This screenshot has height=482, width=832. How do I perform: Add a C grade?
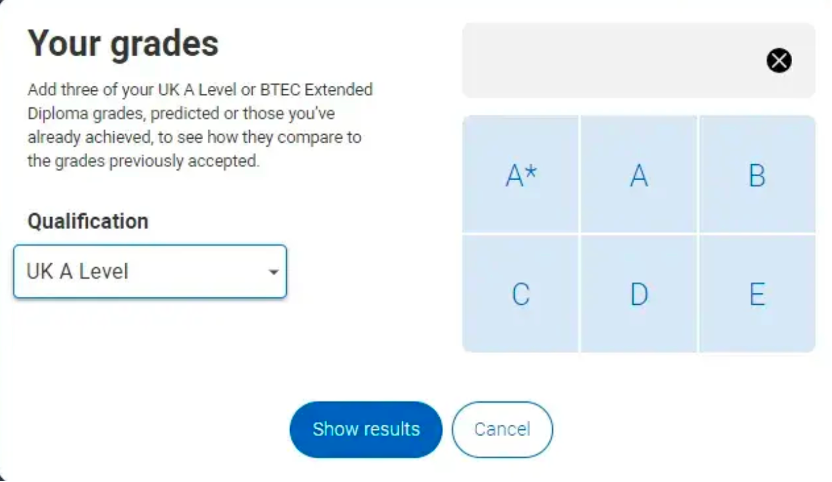[521, 294]
